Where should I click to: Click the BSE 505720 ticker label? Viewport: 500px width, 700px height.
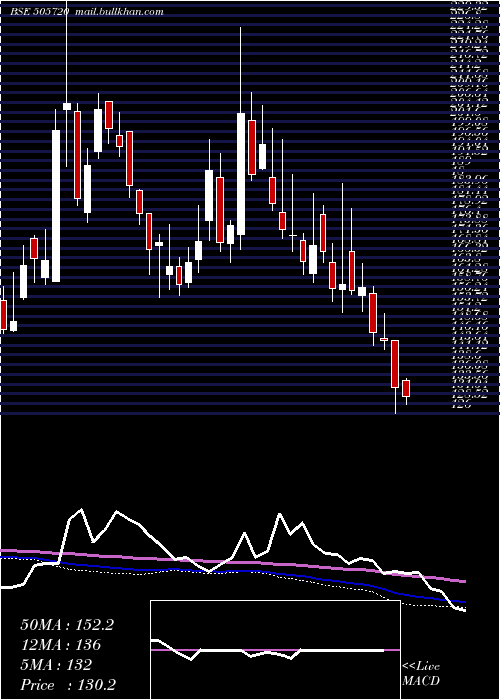pos(40,12)
